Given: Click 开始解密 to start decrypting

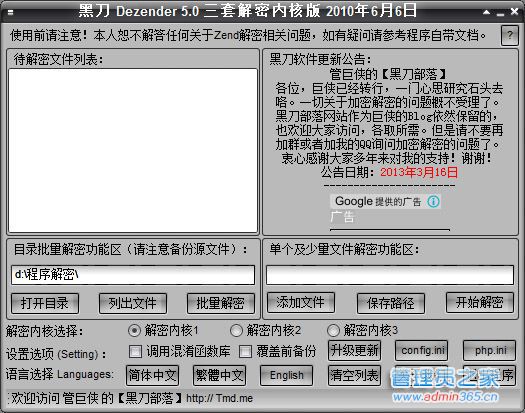Looking at the screenshot, I should (479, 302).
